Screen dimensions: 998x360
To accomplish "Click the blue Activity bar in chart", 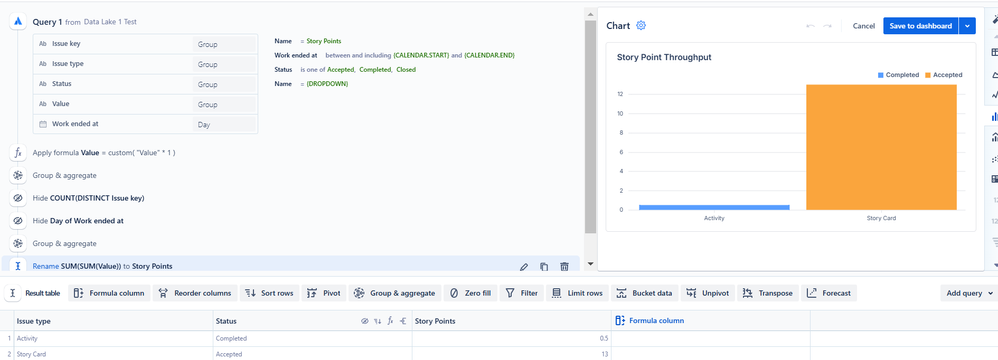I will [714, 207].
